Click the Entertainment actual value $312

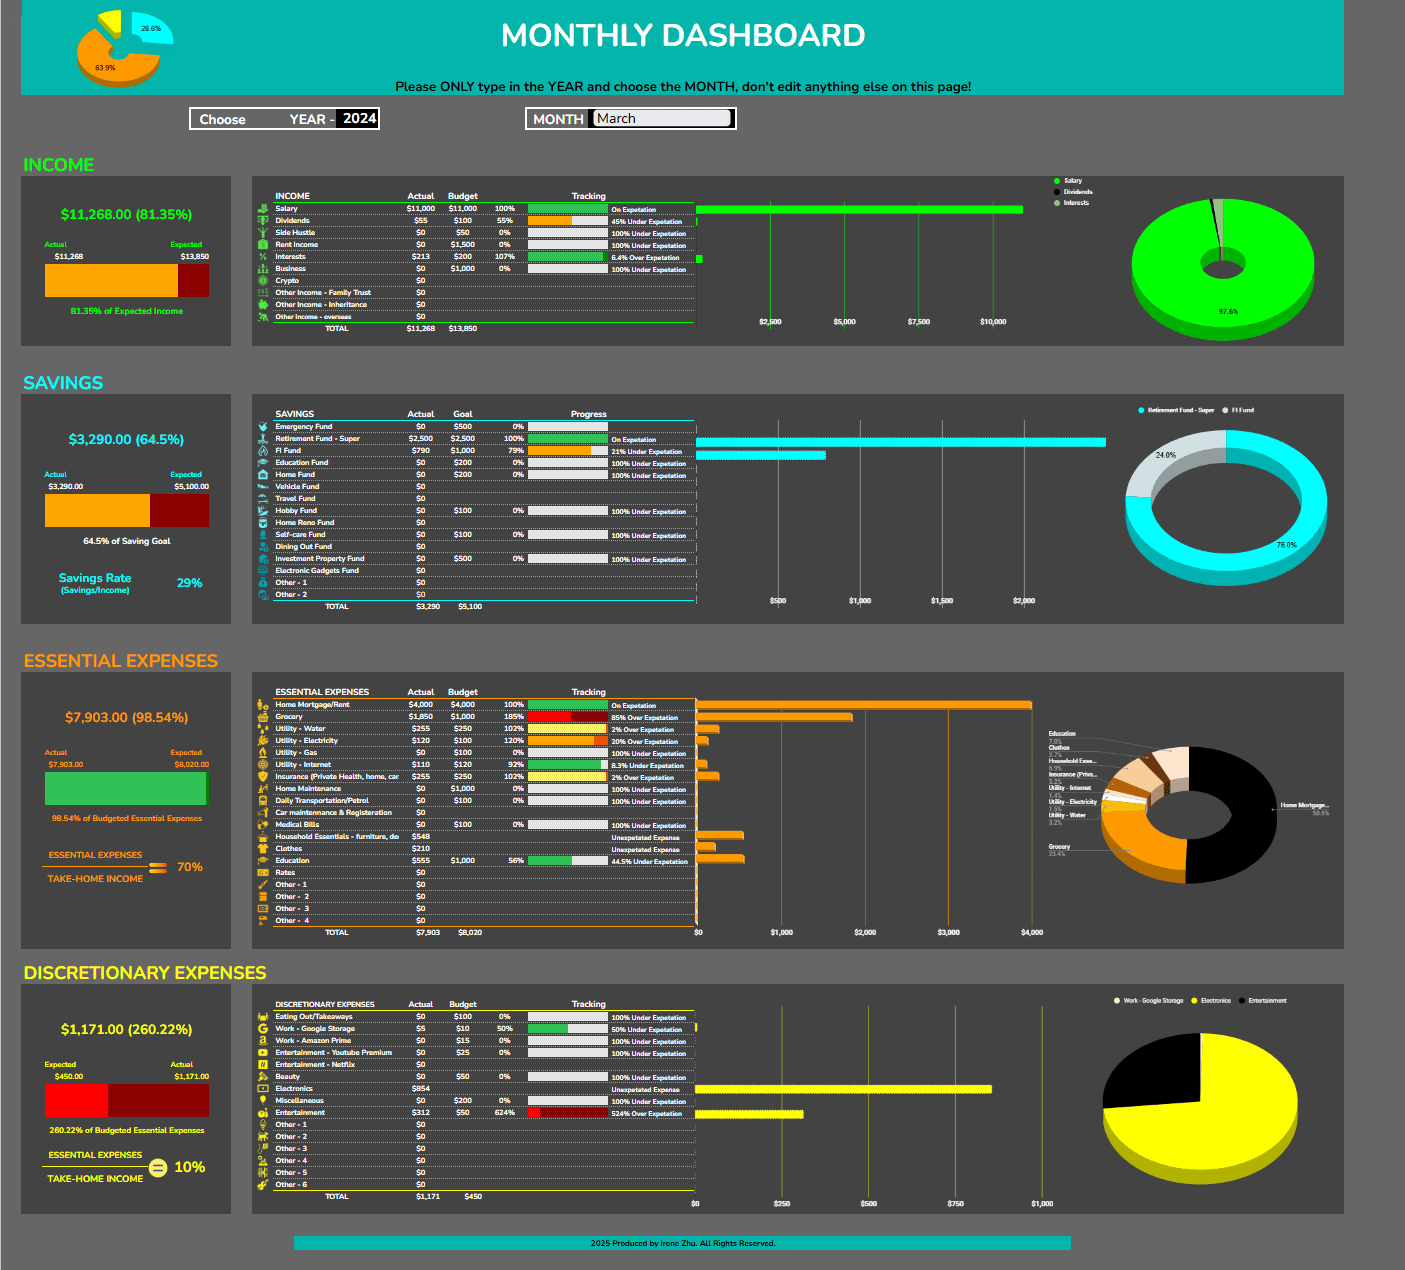[x=420, y=1113]
